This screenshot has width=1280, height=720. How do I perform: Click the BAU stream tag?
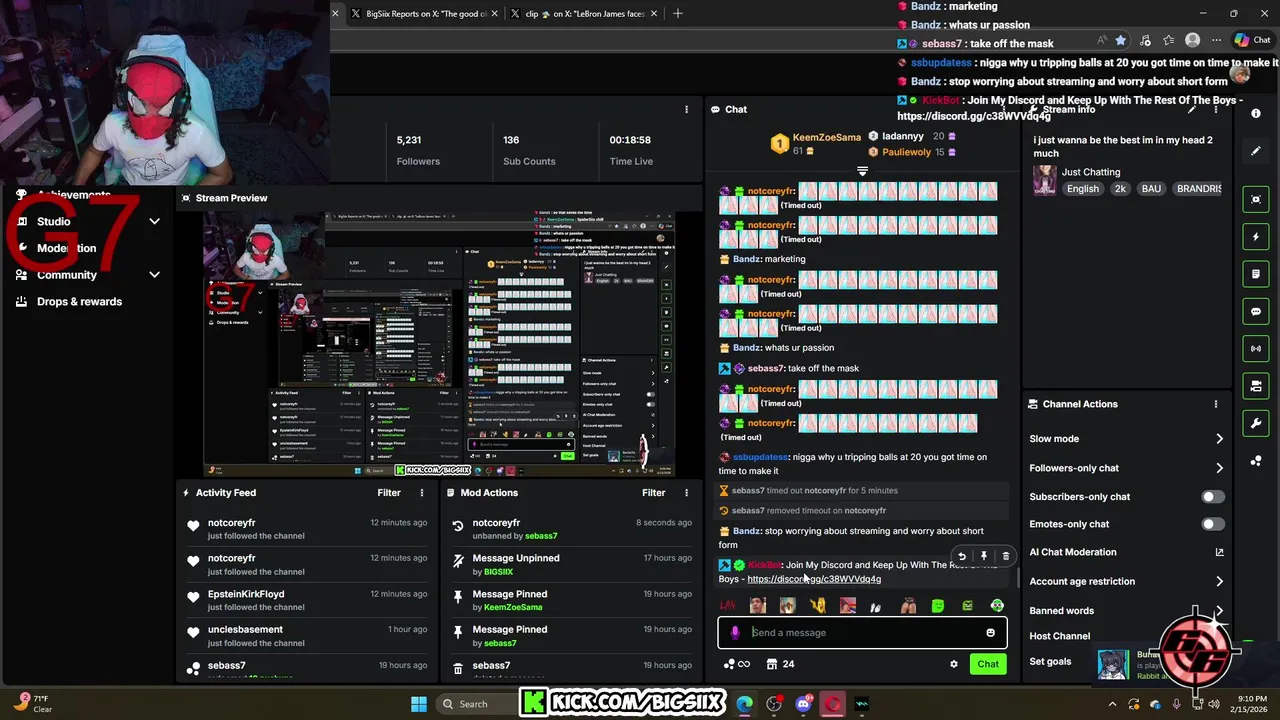pos(1151,189)
